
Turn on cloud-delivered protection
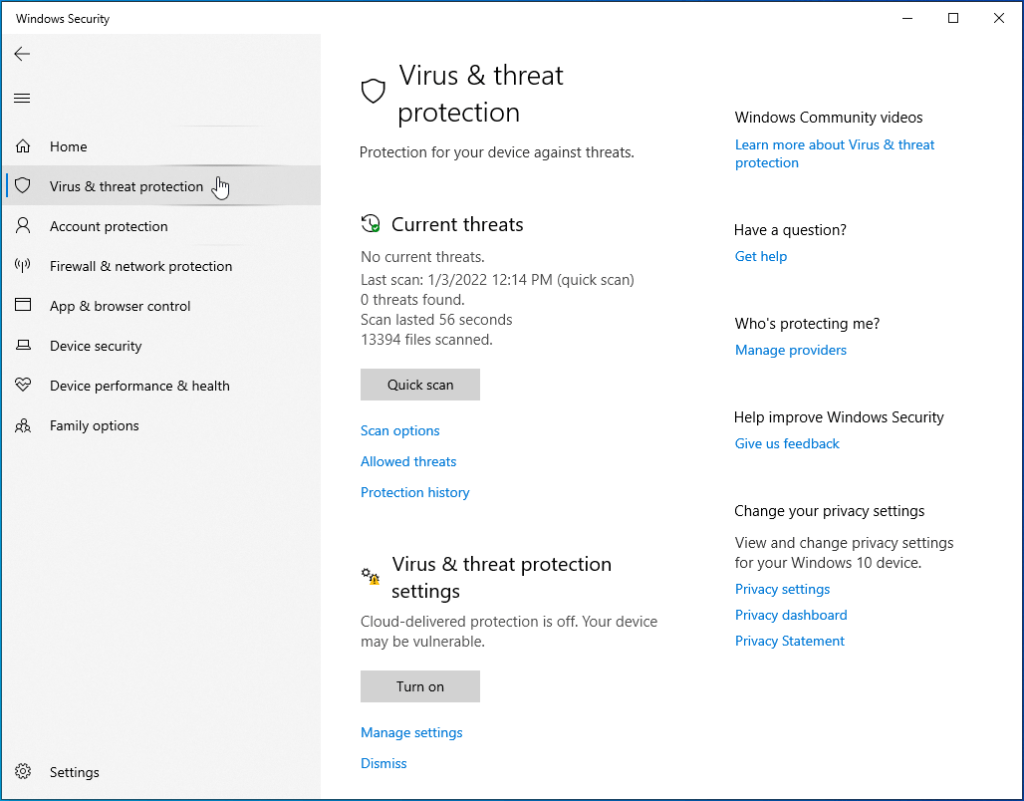coord(419,686)
